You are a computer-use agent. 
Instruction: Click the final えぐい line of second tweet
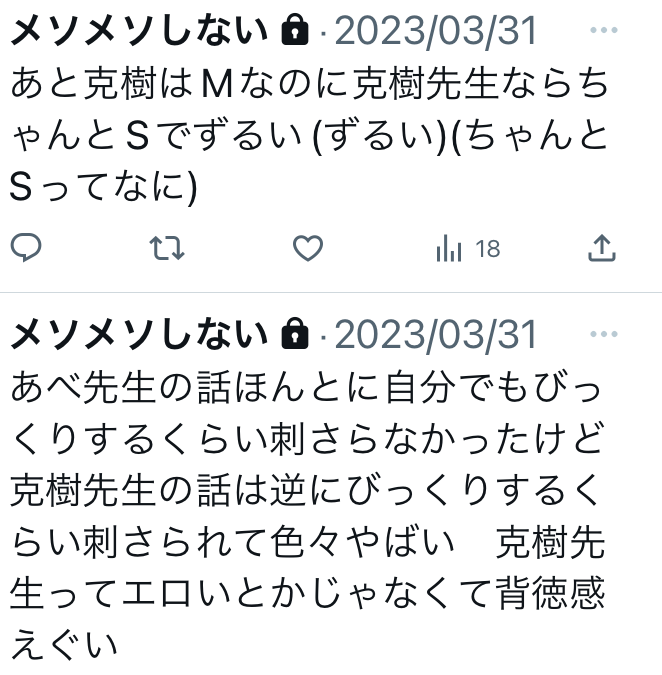[64, 645]
